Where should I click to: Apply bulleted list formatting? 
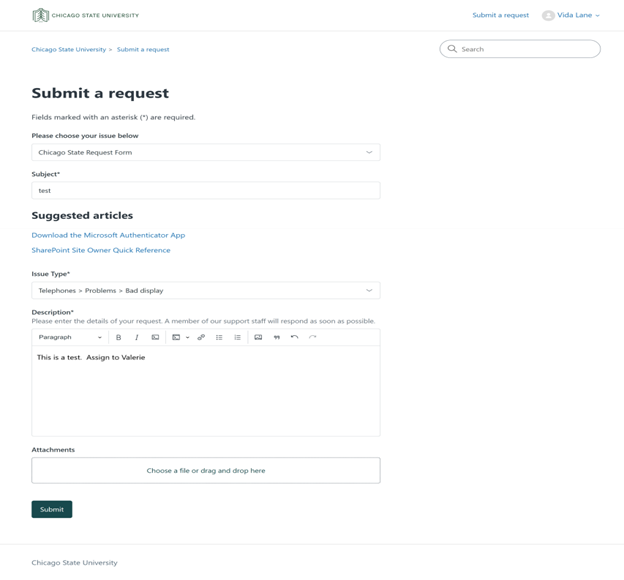coord(219,337)
